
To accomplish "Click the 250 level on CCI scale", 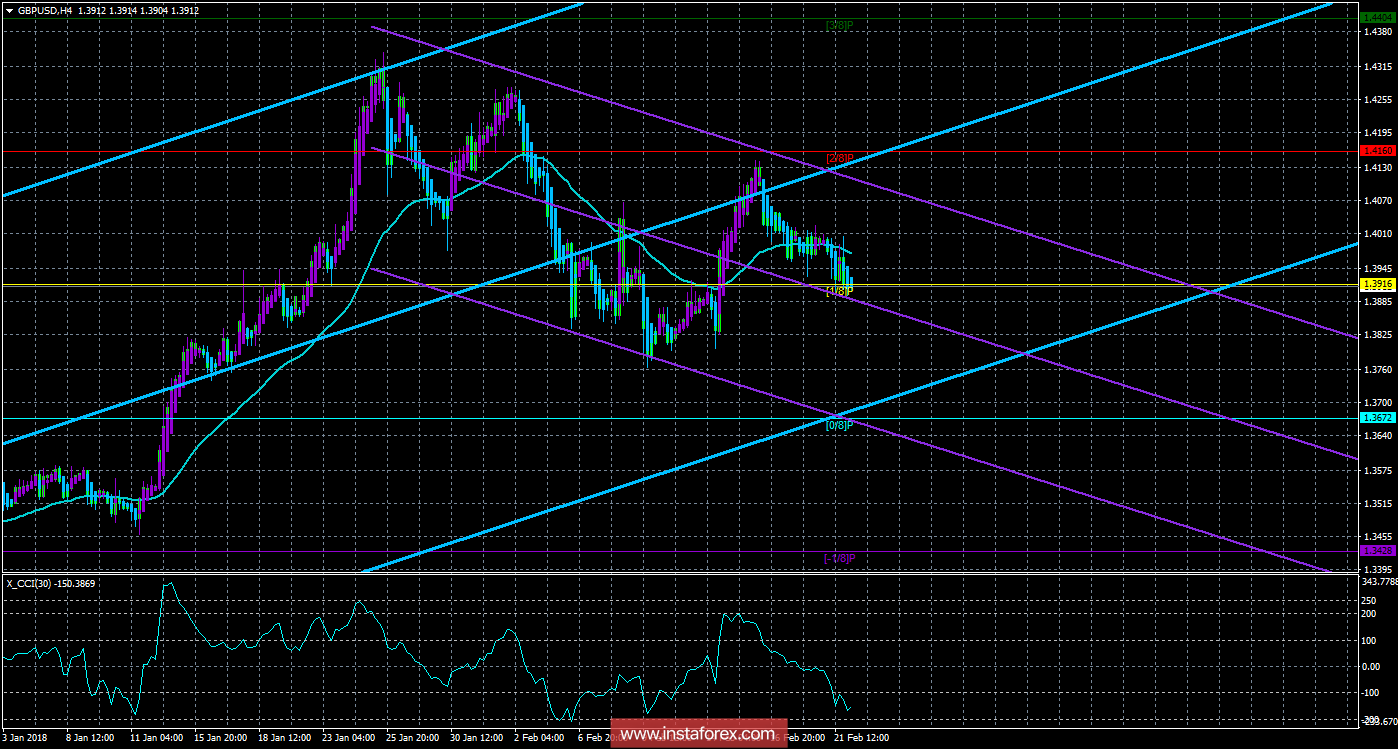I will 1371,600.
